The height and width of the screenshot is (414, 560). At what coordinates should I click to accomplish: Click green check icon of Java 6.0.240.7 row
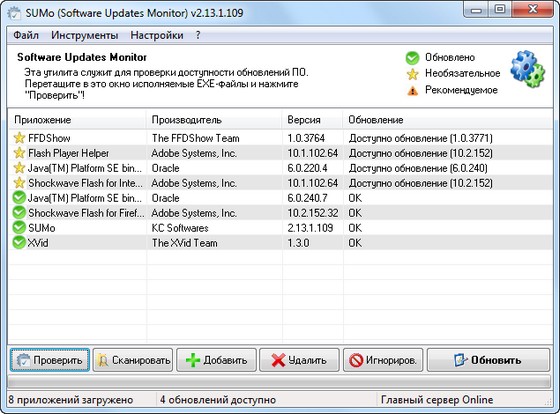(19, 198)
